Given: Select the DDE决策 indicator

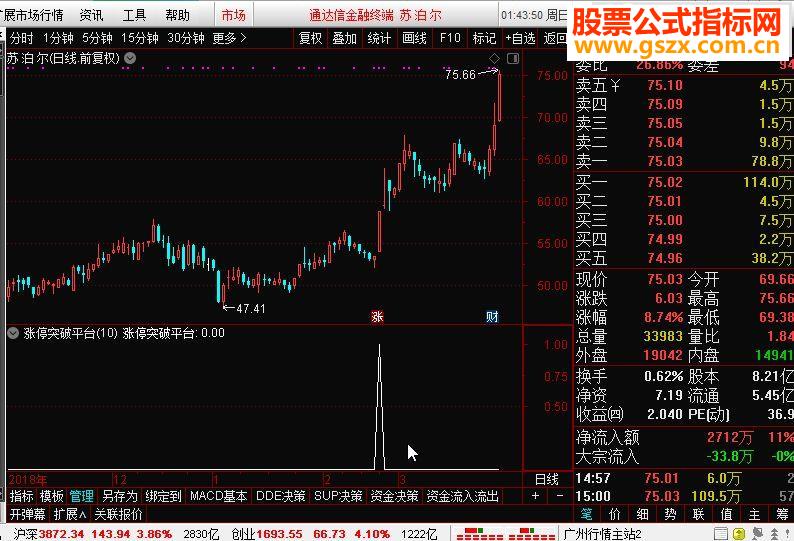Looking at the screenshot, I should (281, 496).
